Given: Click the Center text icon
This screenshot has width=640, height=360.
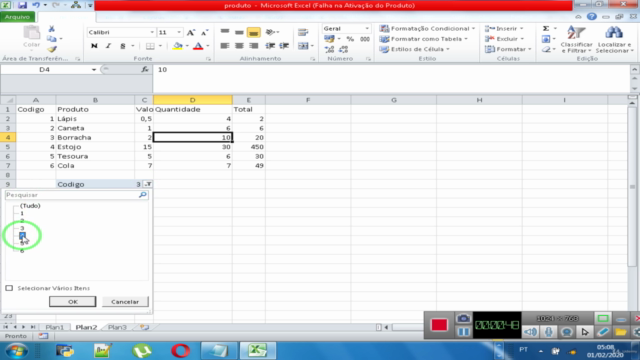Looking at the screenshot, I should (239, 46).
